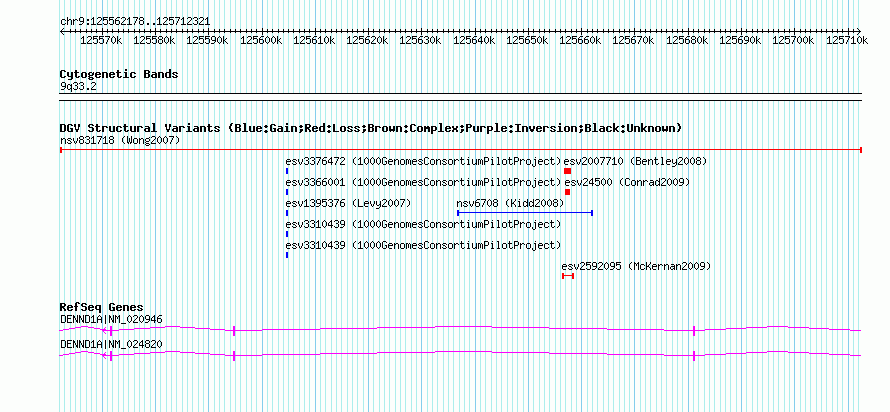Screen dimensions: 890x412
Task: Click the 9q33.2 band label
Action: [x=78, y=86]
